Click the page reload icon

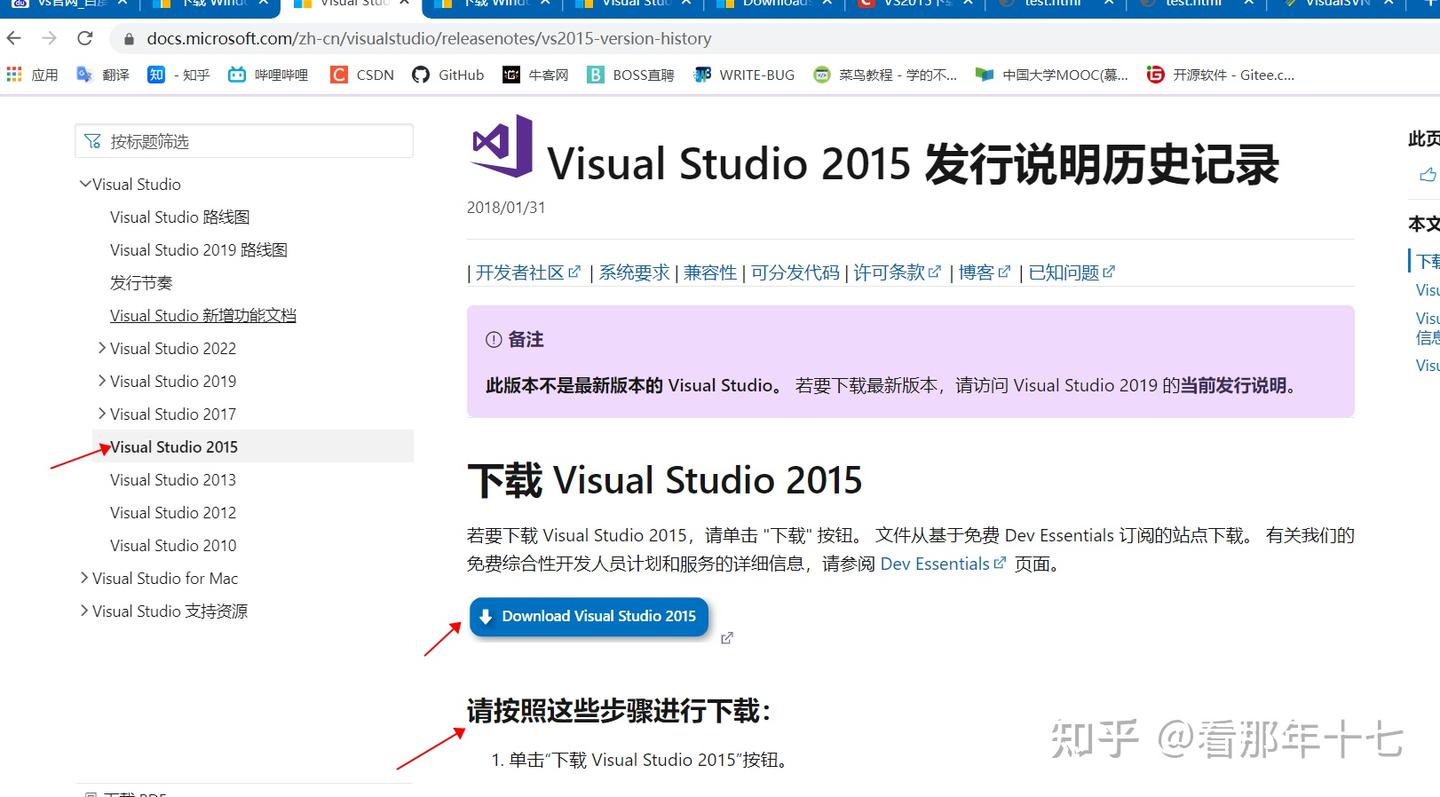click(85, 38)
